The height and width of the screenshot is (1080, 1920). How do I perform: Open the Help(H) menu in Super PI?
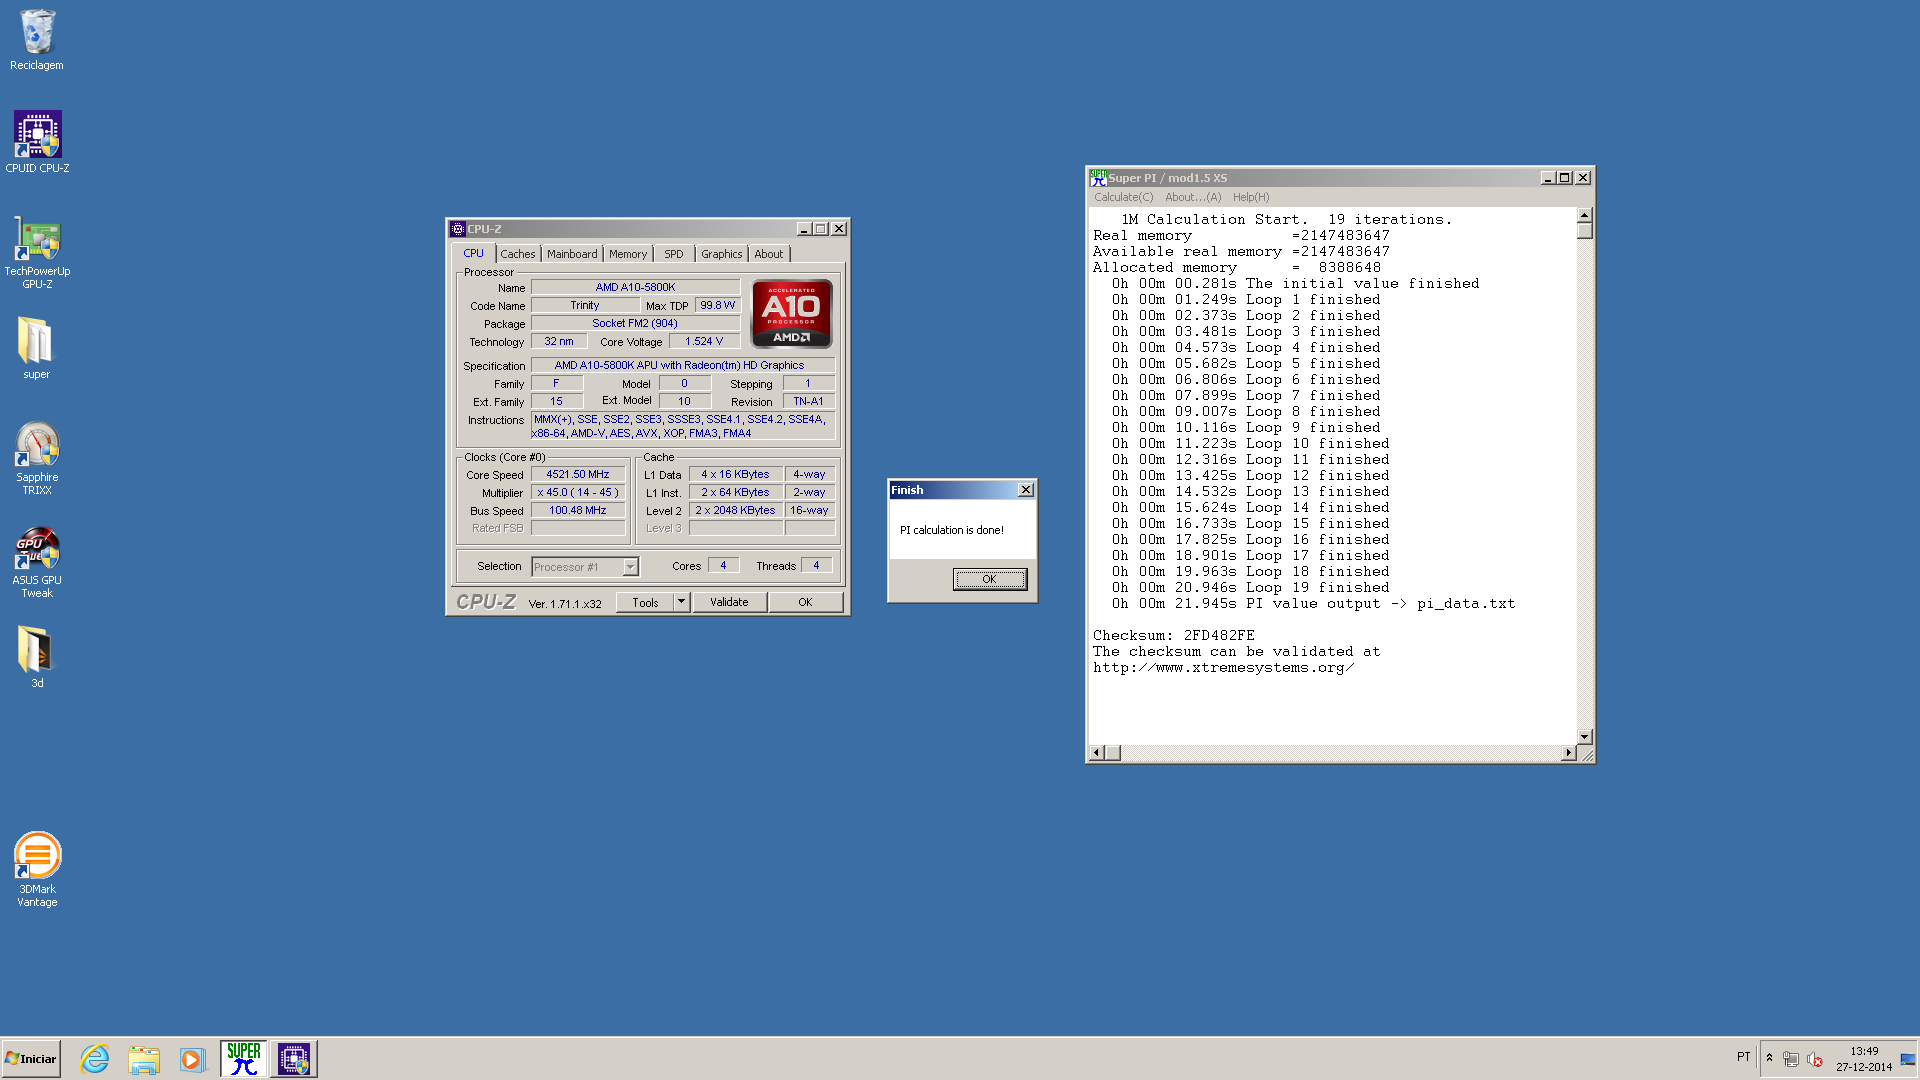point(1251,198)
